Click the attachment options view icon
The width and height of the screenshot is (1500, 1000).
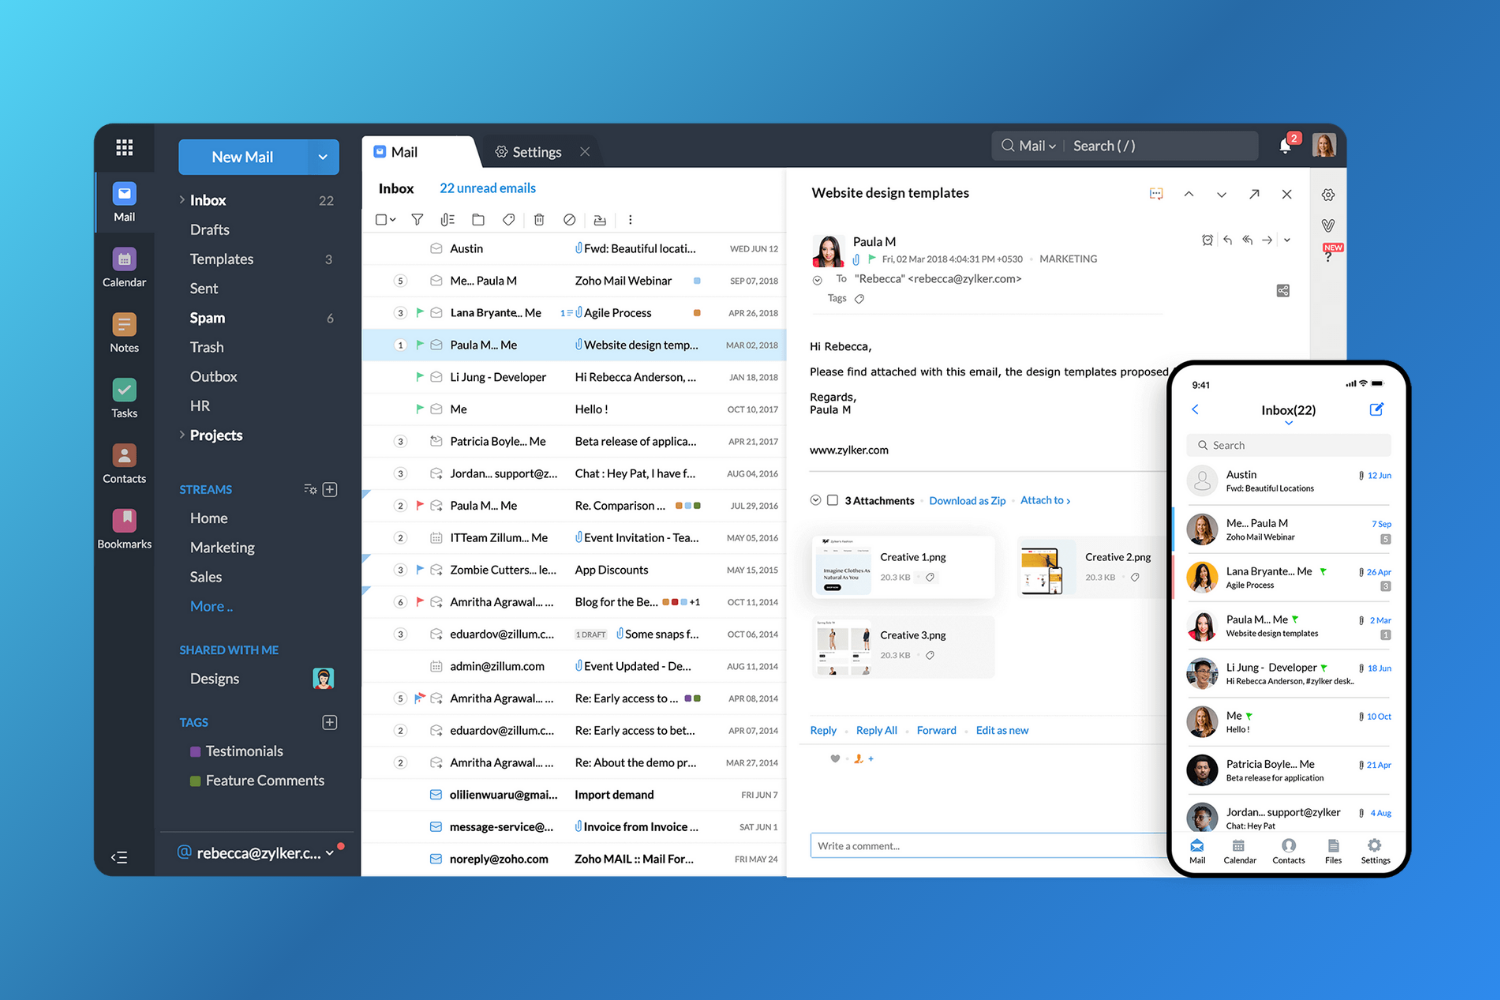[448, 220]
